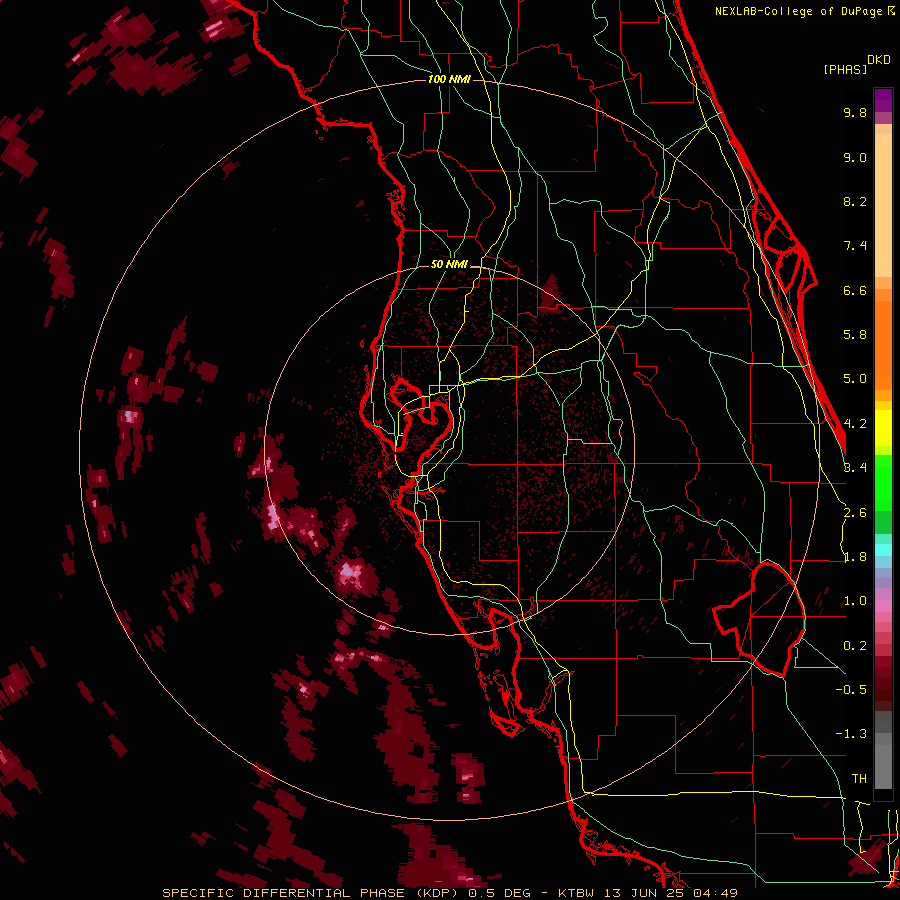Select the -1.3 scale value
Screen dimensions: 900x900
(x=851, y=734)
